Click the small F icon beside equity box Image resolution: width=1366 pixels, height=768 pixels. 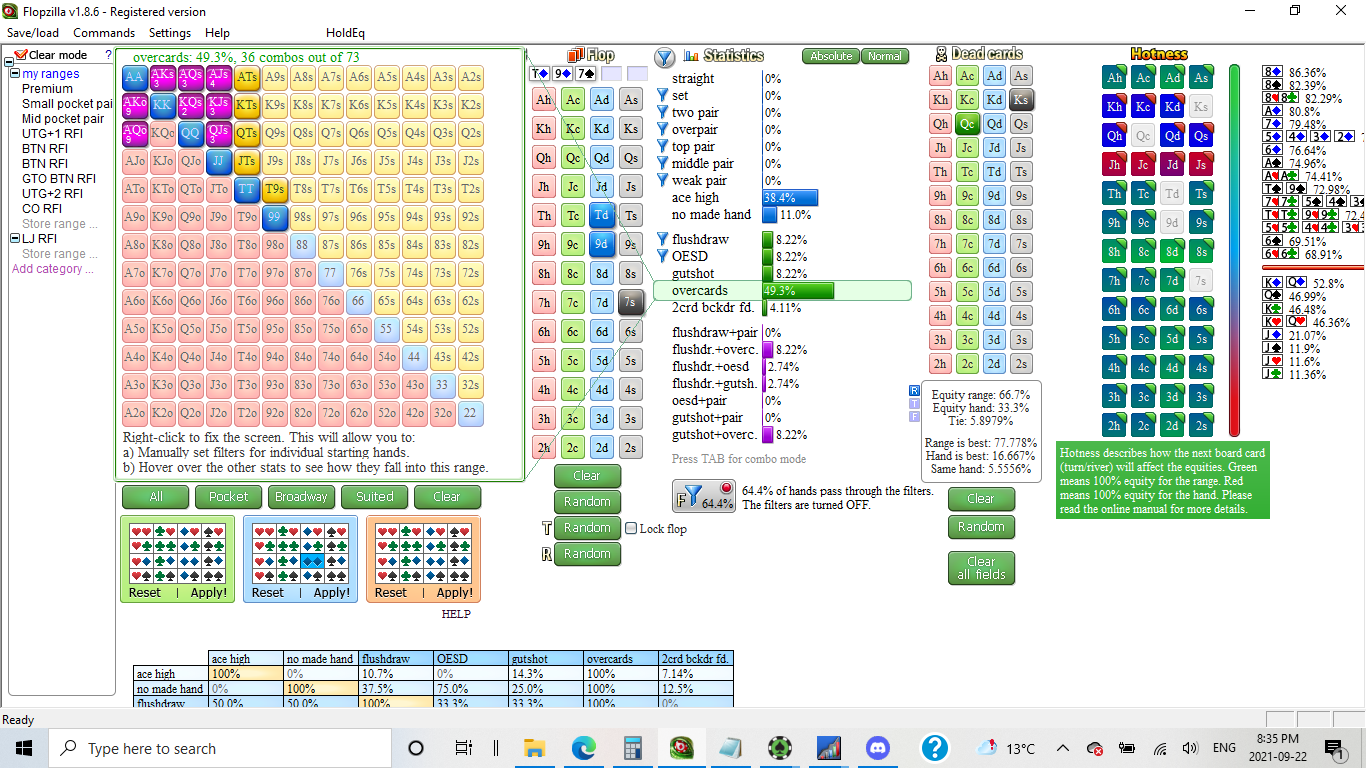pyautogui.click(x=914, y=416)
